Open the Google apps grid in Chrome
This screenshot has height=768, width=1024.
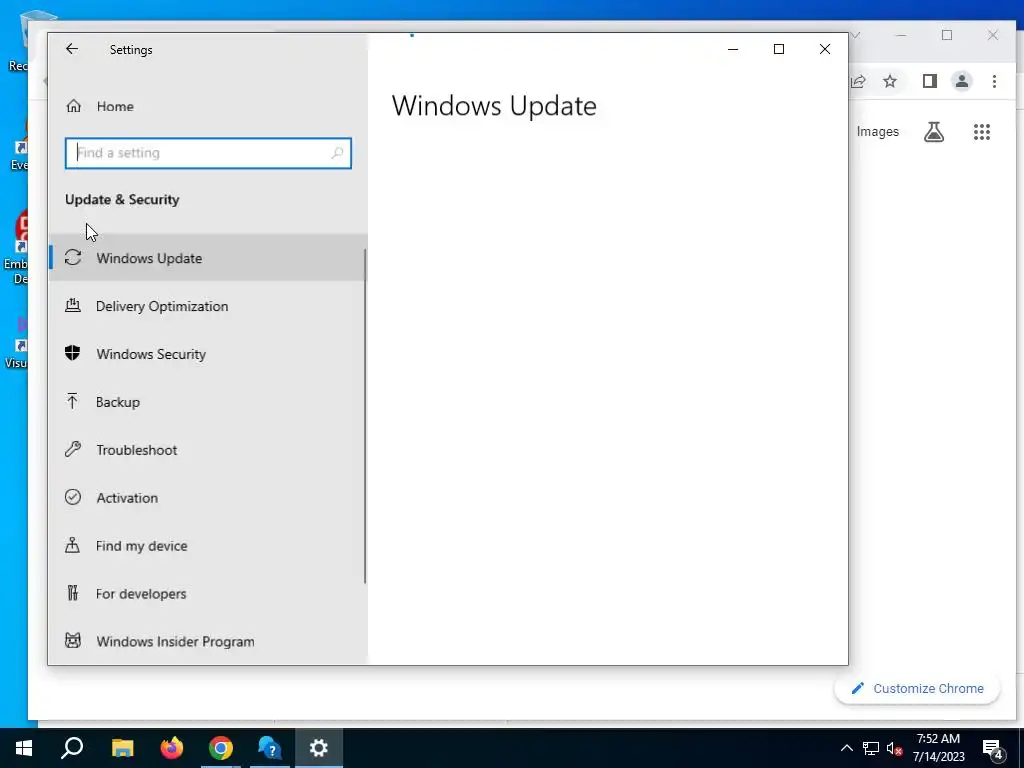click(982, 132)
